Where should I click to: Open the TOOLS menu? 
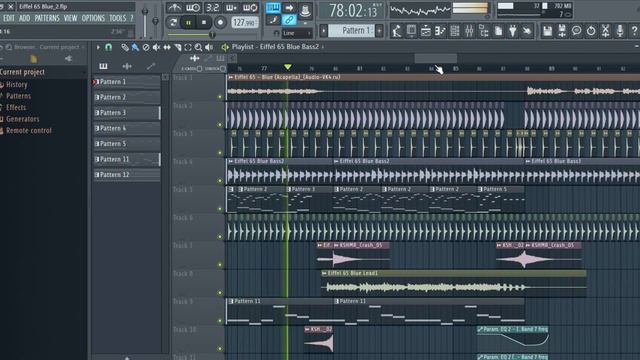pyautogui.click(x=118, y=18)
